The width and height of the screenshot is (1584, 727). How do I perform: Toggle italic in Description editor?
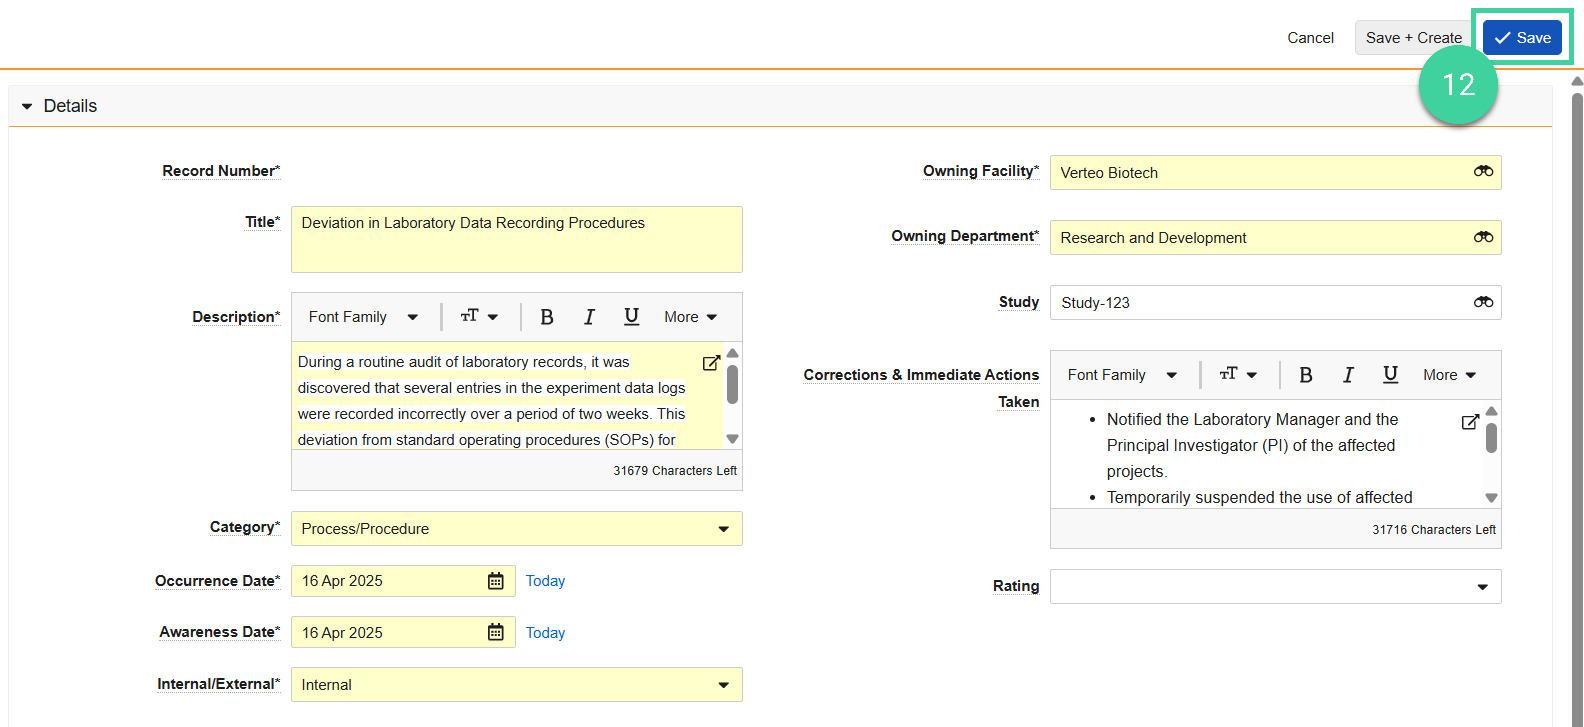coord(589,317)
